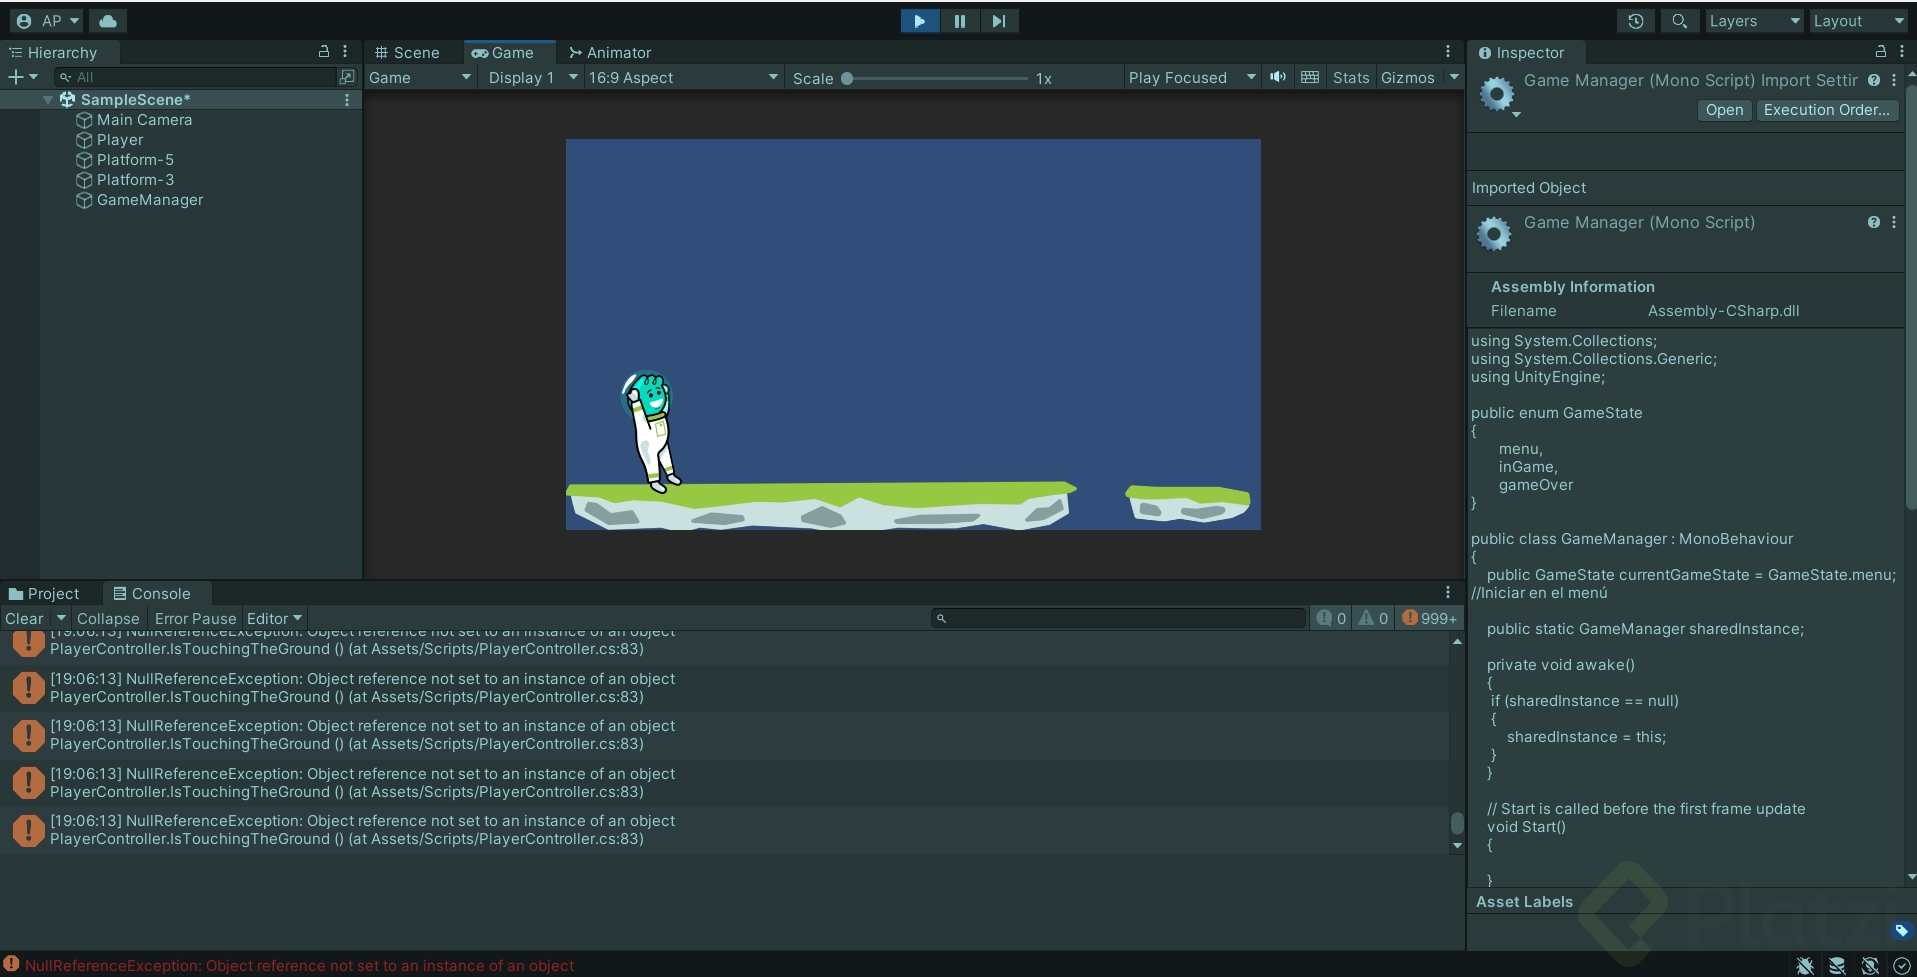The height and width of the screenshot is (977, 1917).
Task: Open the Play Focused dropdown
Action: click(1190, 78)
